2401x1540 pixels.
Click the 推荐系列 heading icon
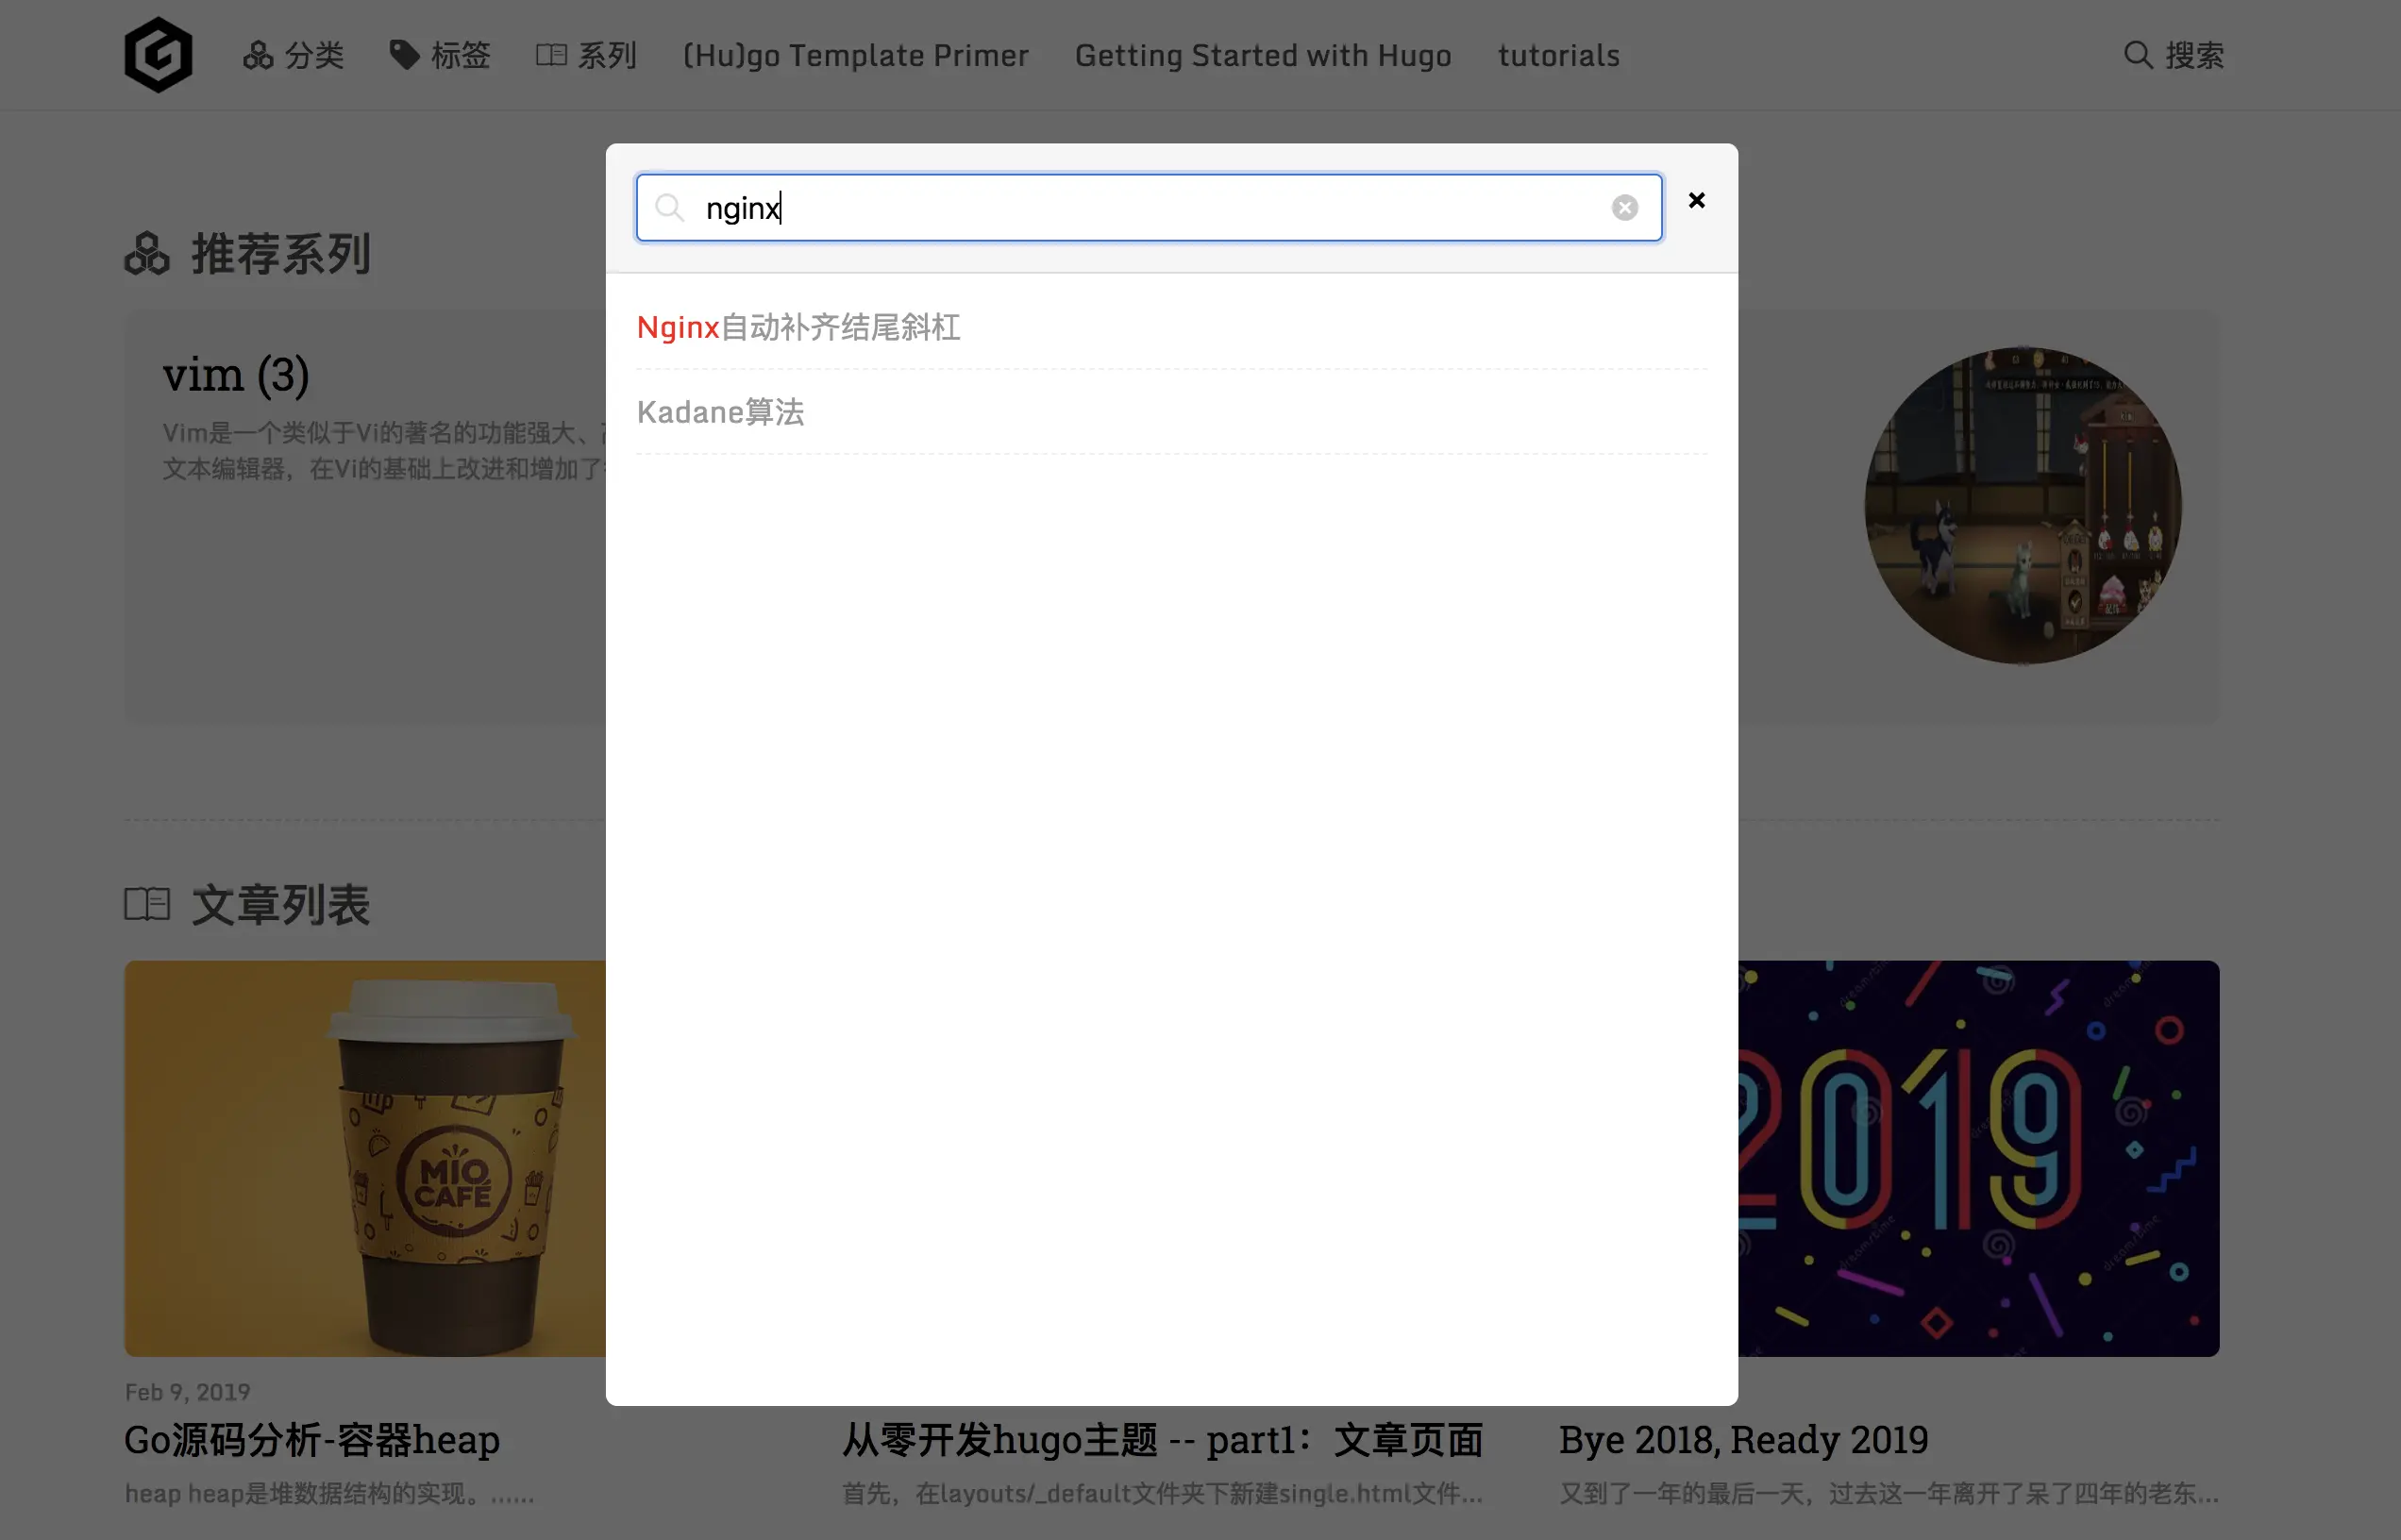(147, 254)
